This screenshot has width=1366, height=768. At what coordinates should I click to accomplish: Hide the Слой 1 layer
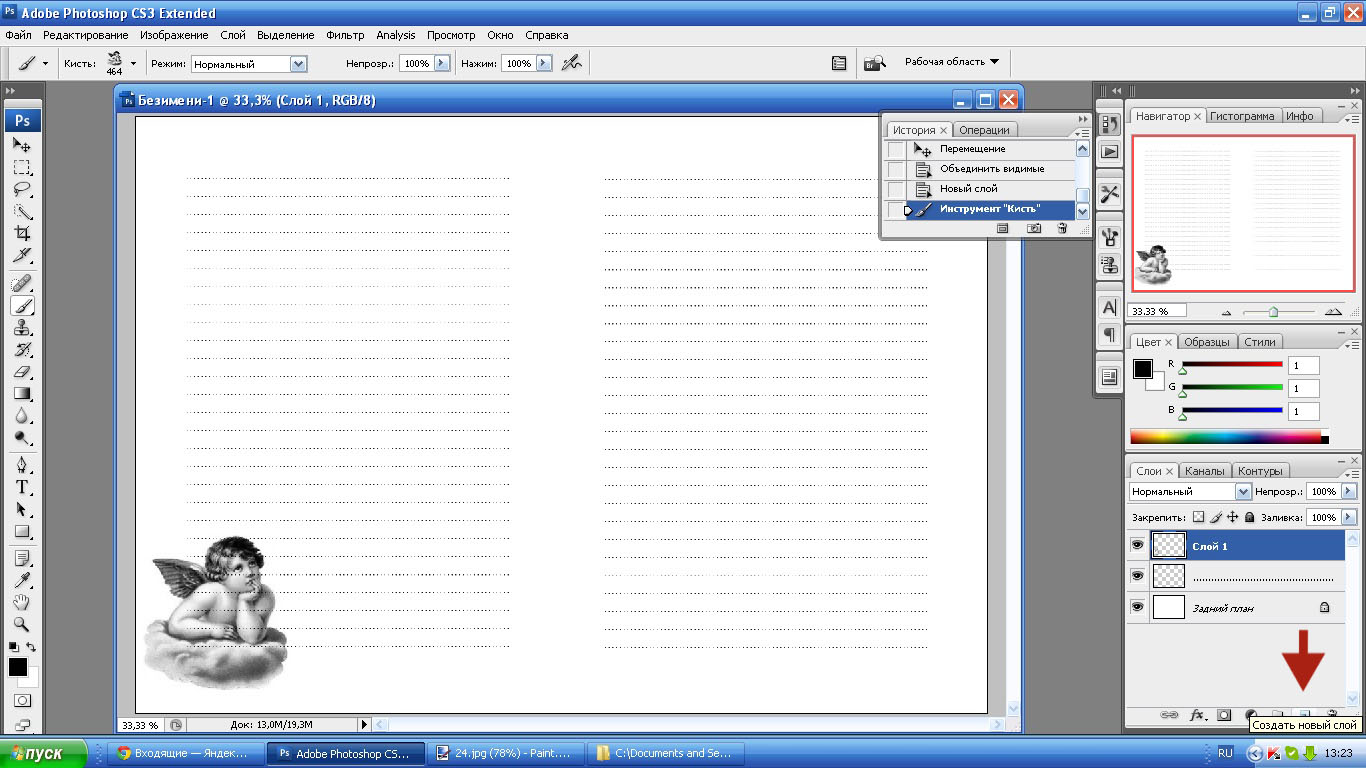tap(1137, 545)
